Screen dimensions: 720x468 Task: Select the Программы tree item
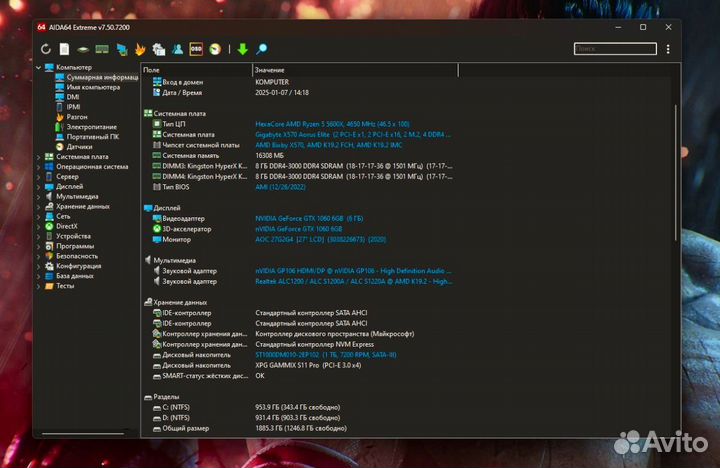tap(69, 246)
